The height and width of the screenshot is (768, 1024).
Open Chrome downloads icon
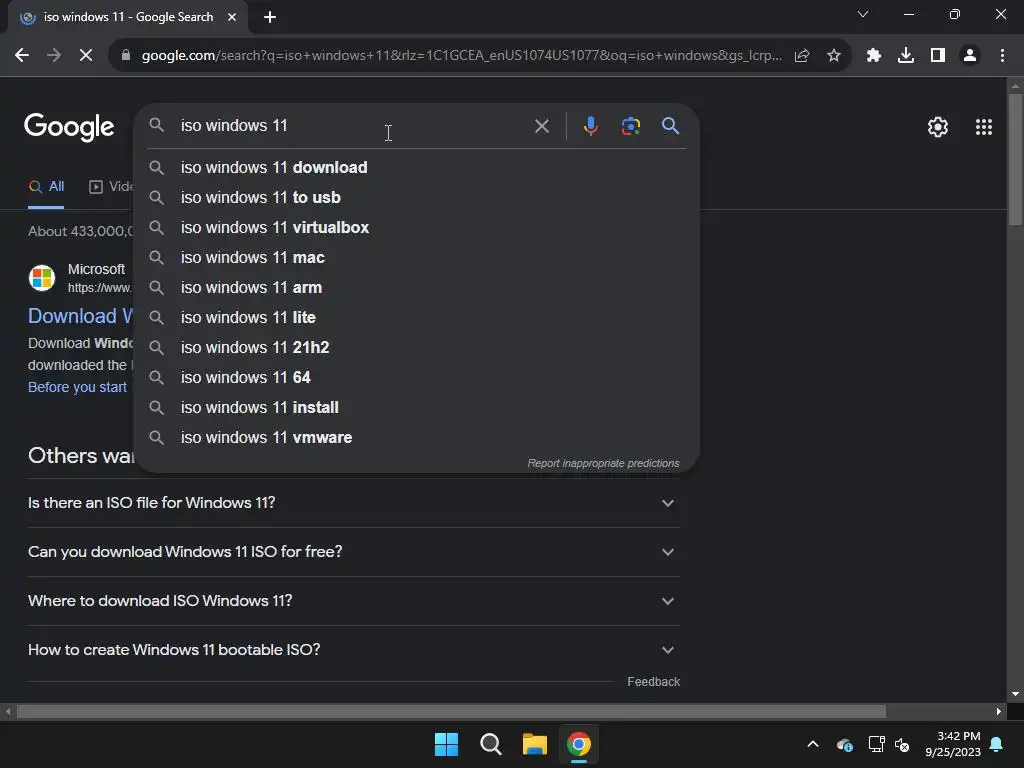pyautogui.click(x=906, y=56)
